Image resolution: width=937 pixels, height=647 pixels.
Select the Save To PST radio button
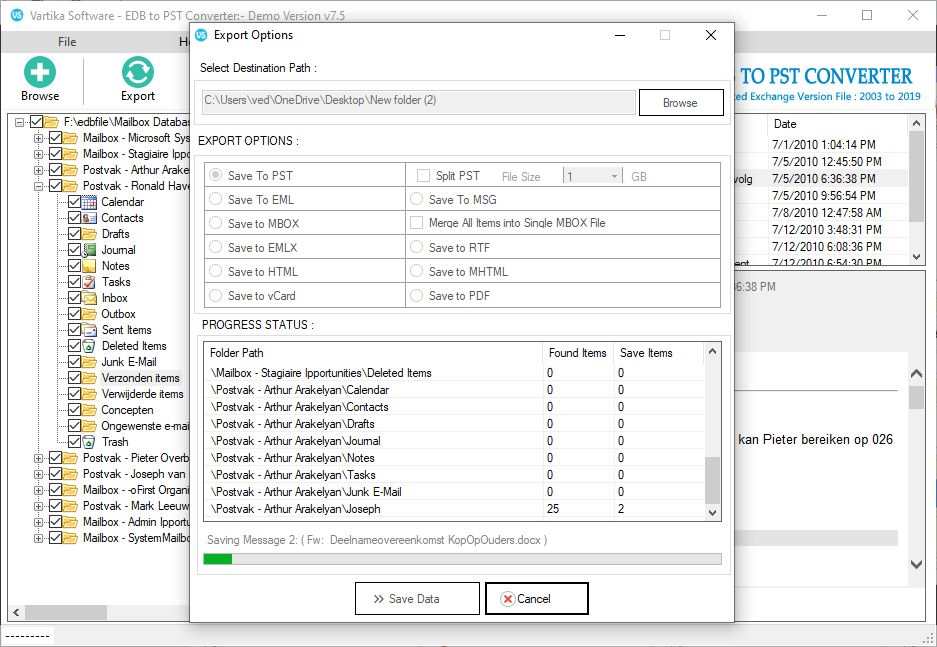click(216, 175)
